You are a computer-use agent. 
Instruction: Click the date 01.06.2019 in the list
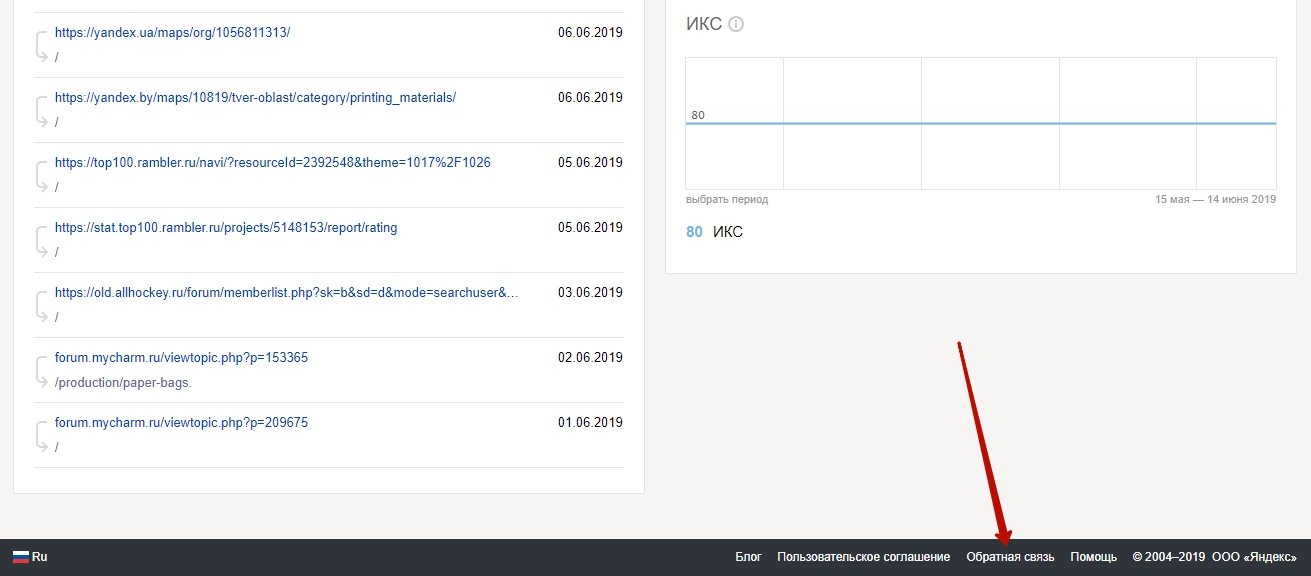pos(590,422)
